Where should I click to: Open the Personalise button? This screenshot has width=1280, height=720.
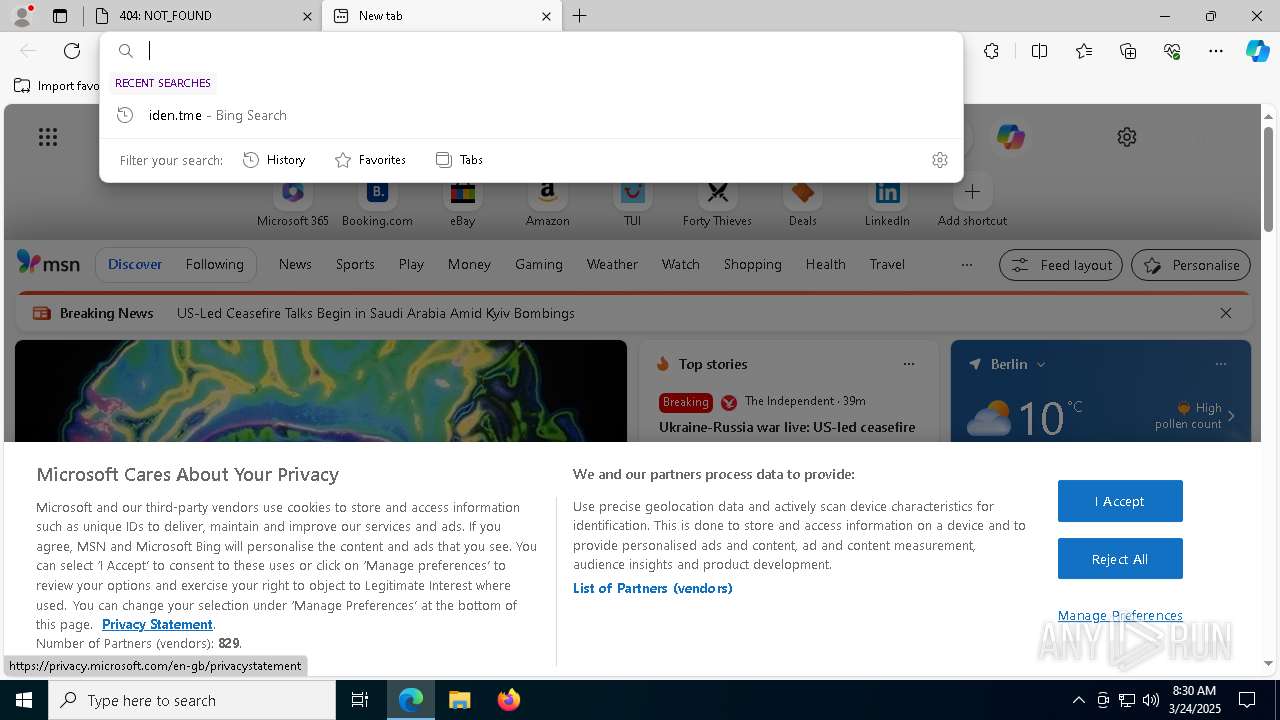tap(1191, 265)
